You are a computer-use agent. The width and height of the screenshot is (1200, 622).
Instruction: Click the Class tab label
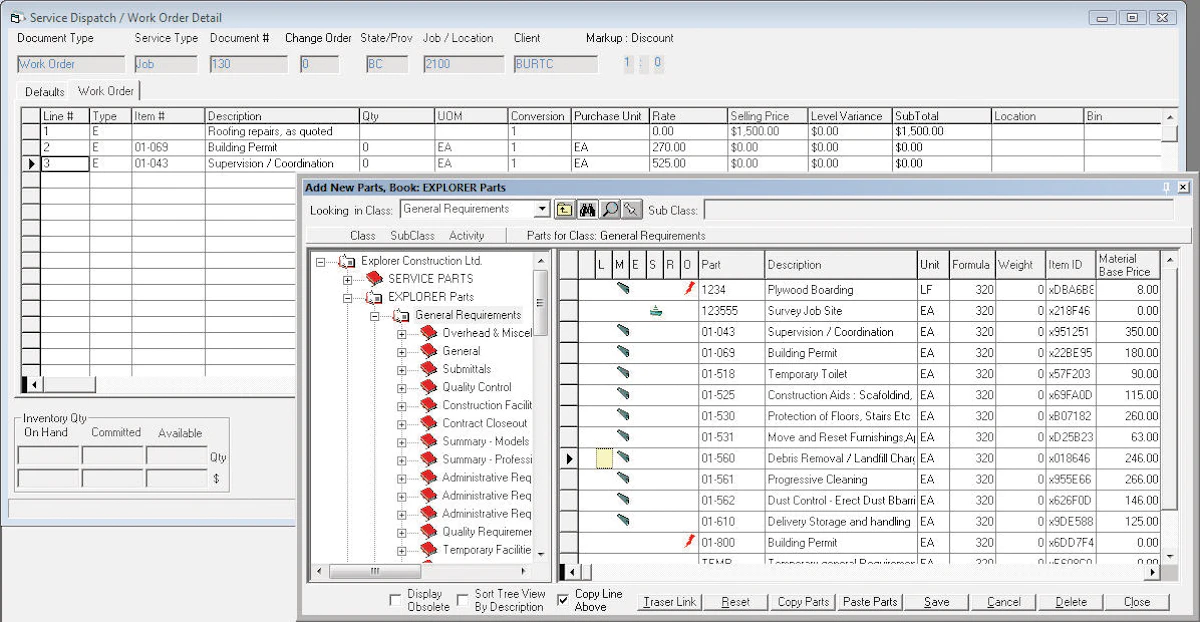(363, 236)
